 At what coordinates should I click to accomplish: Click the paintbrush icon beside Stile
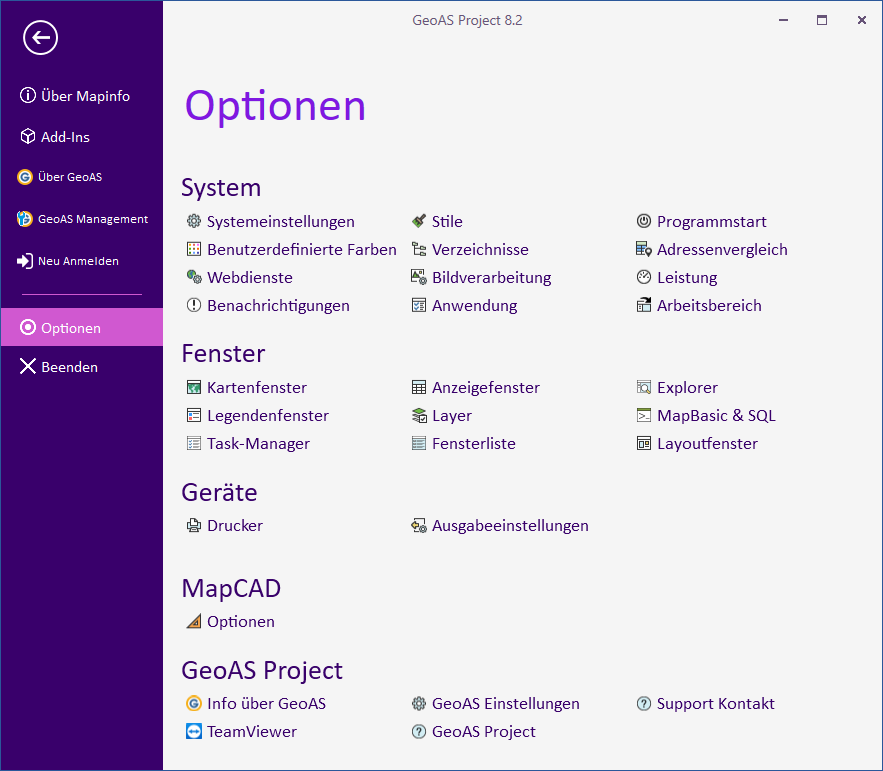click(418, 221)
